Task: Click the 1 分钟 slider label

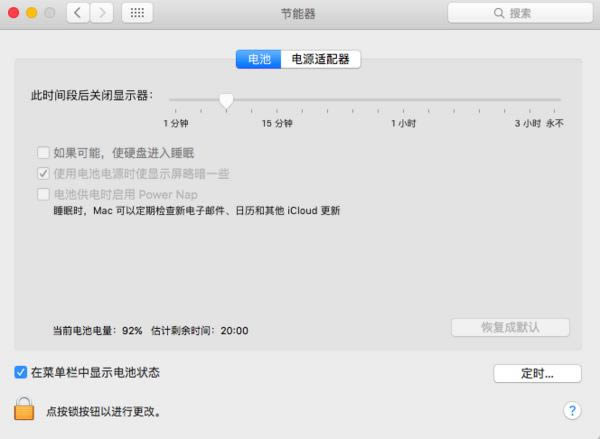Action: (176, 123)
